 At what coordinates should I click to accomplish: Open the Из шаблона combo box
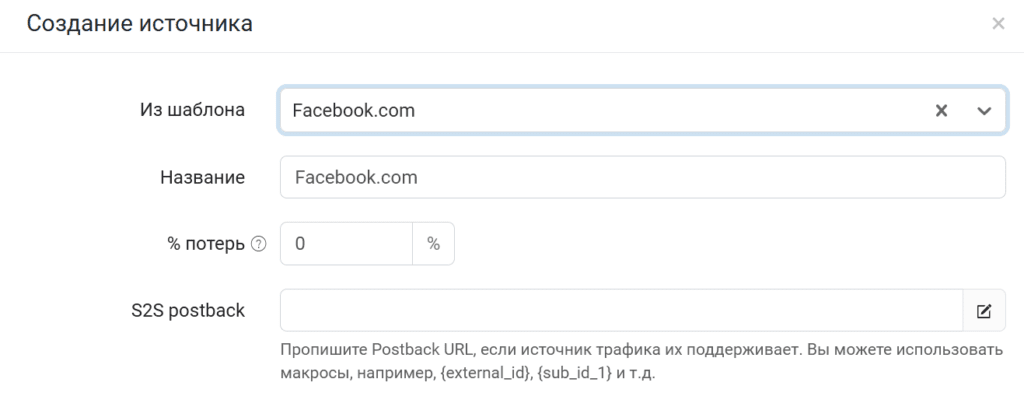tap(643, 110)
